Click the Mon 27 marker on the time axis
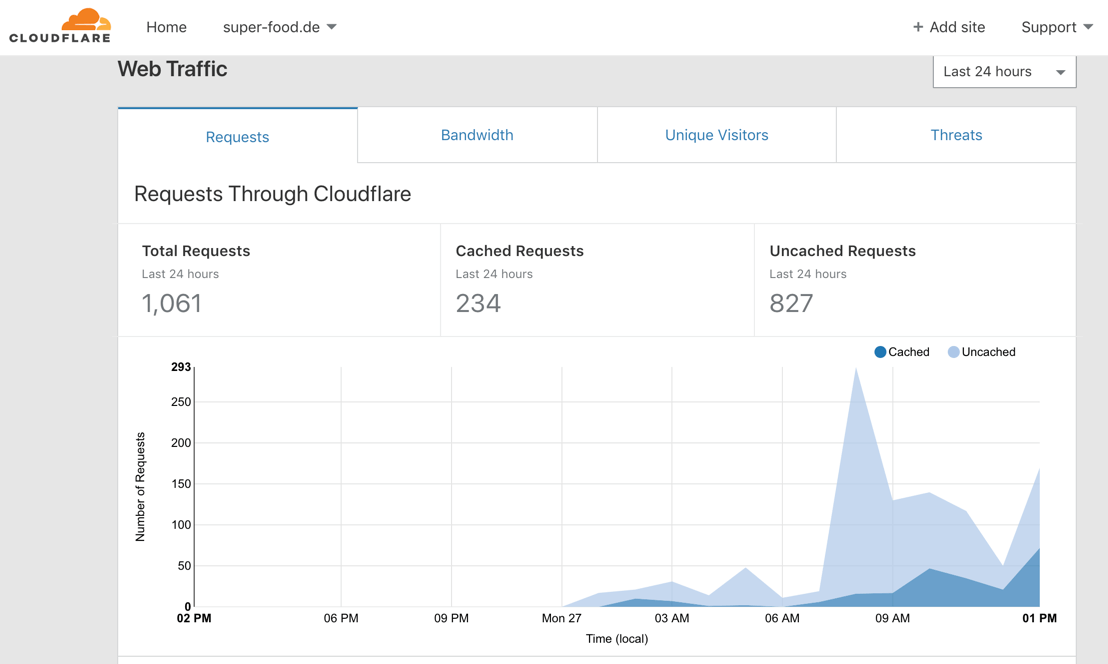This screenshot has height=664, width=1108. pos(561,618)
